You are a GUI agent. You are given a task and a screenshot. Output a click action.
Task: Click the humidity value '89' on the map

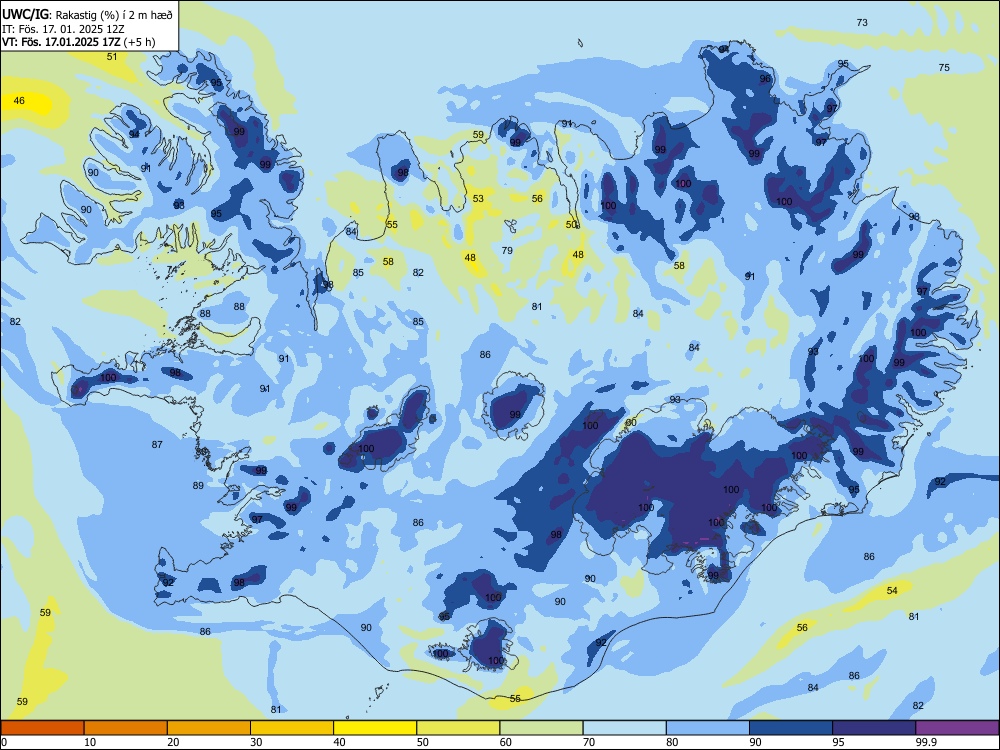click(198, 486)
